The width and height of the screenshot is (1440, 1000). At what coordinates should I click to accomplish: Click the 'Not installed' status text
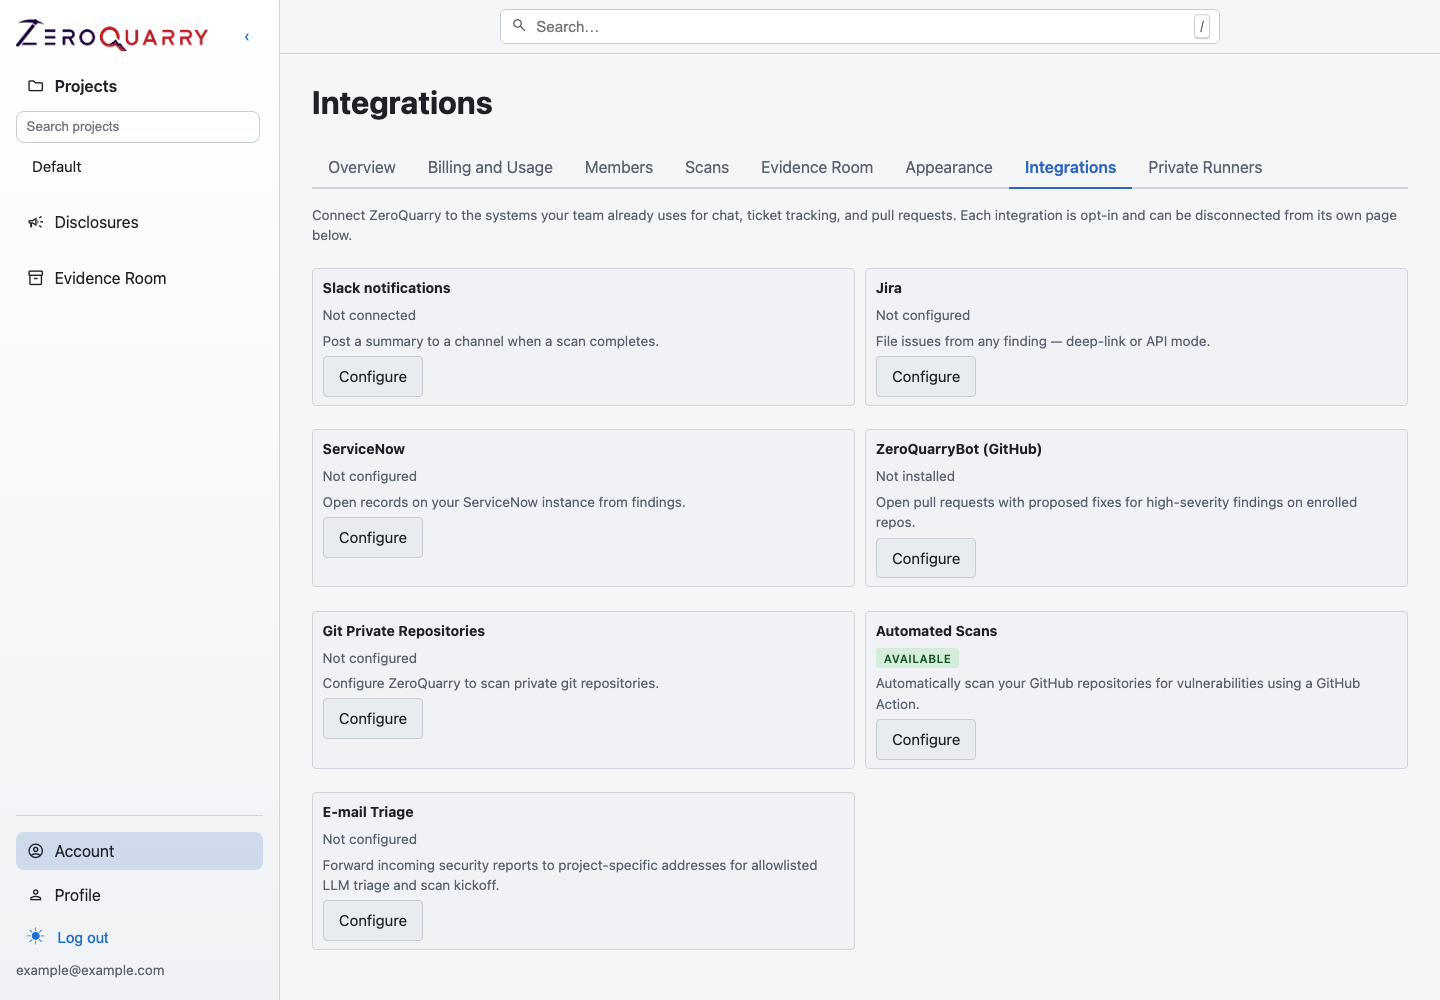point(915,476)
